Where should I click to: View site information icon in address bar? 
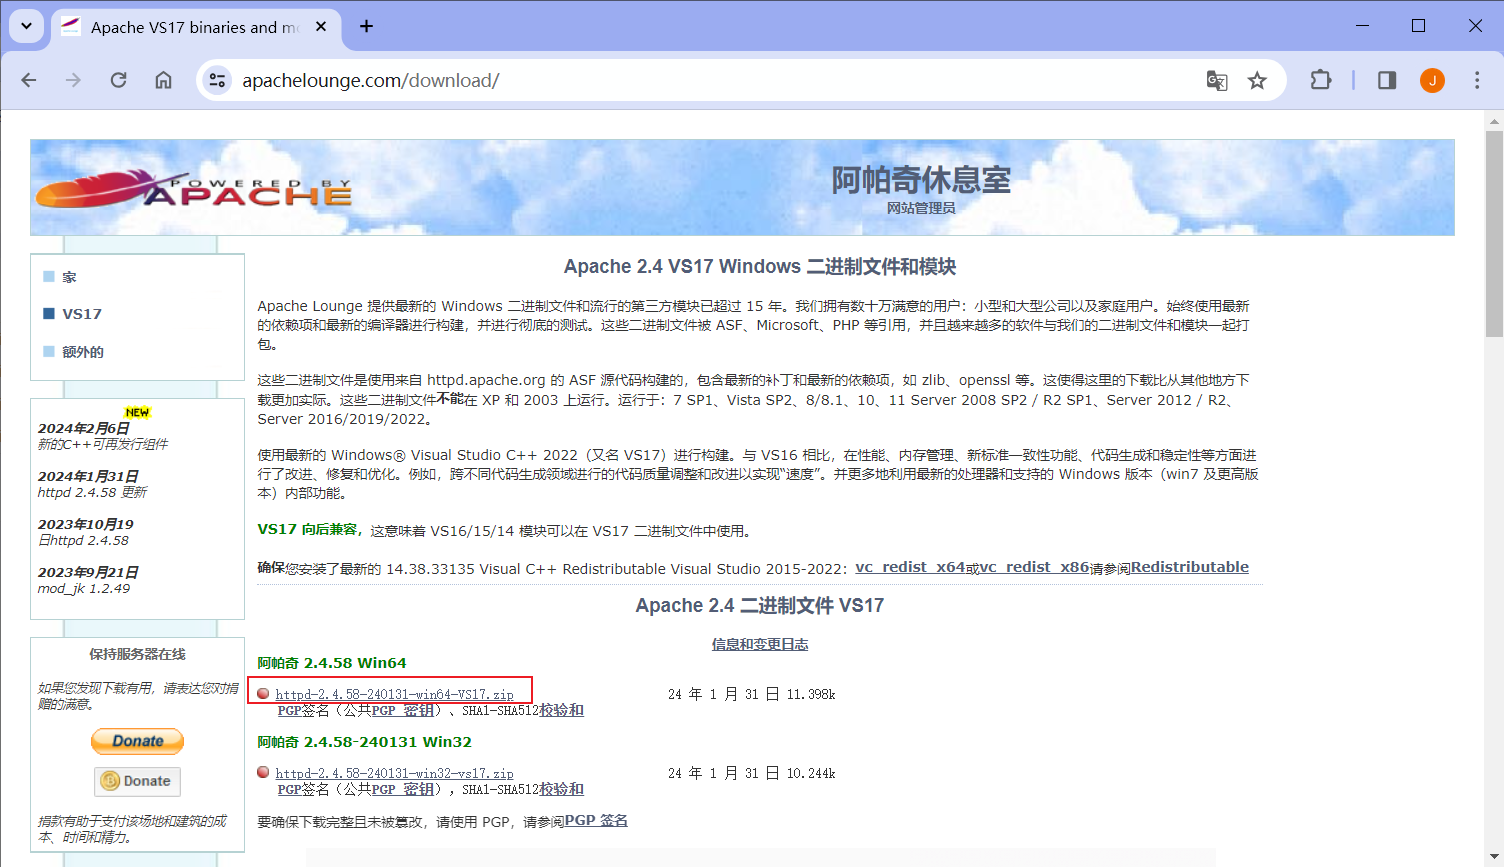click(217, 80)
